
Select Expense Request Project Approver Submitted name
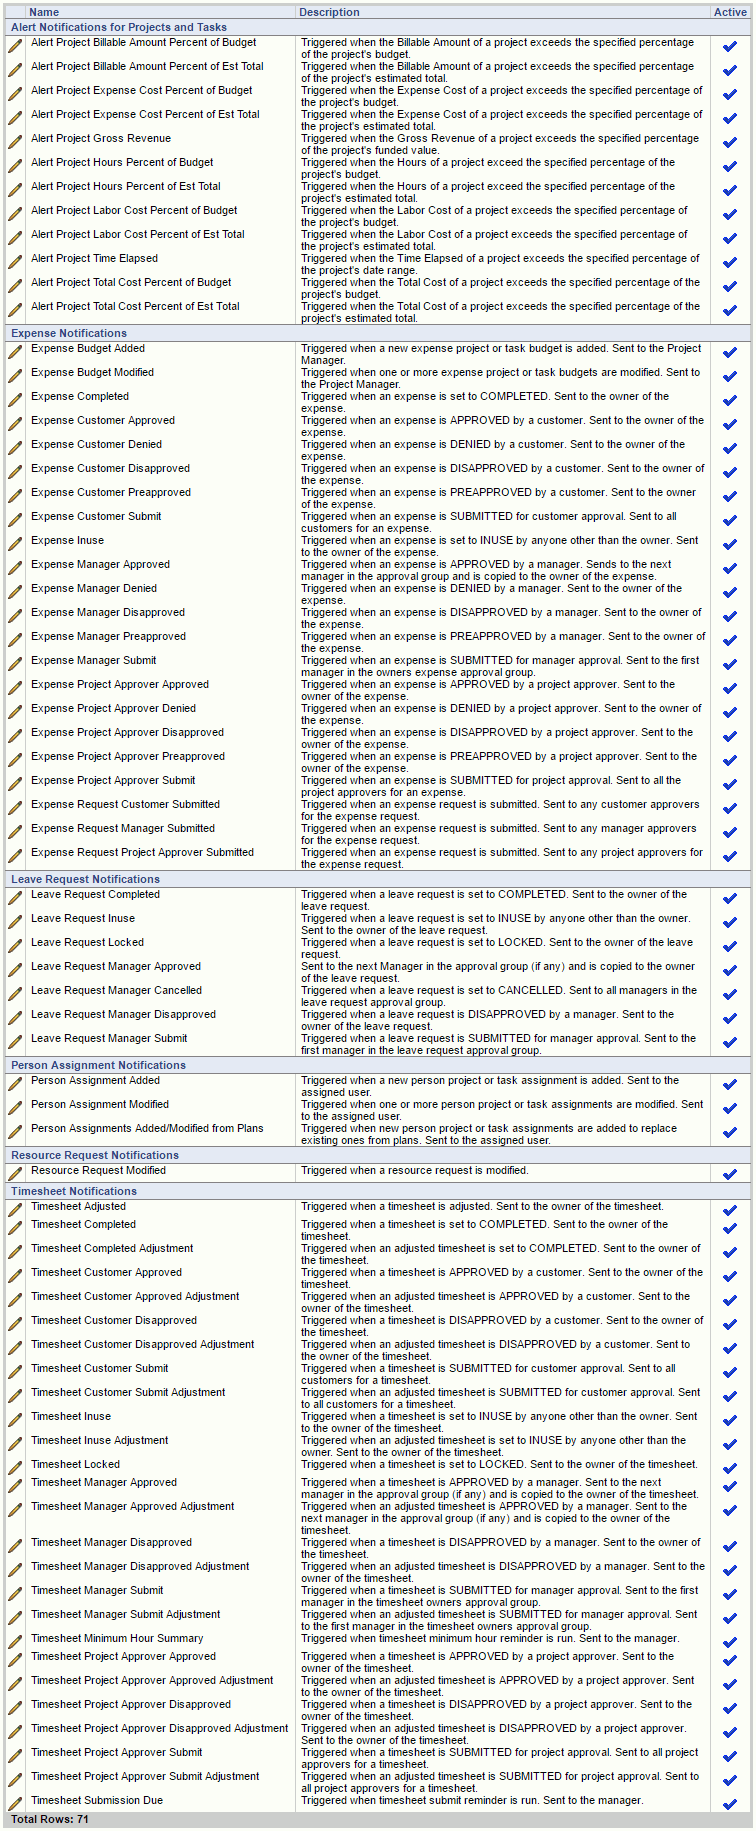coord(142,852)
